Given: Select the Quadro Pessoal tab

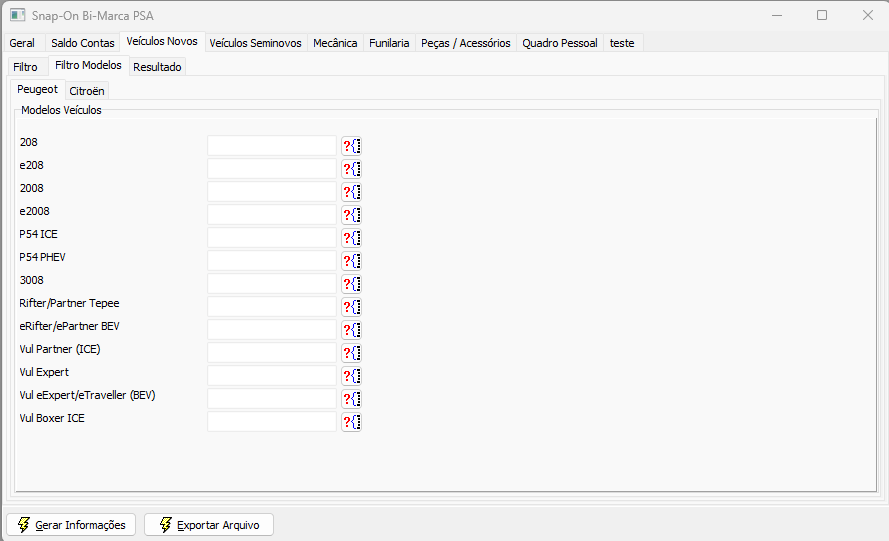Looking at the screenshot, I should tap(560, 43).
